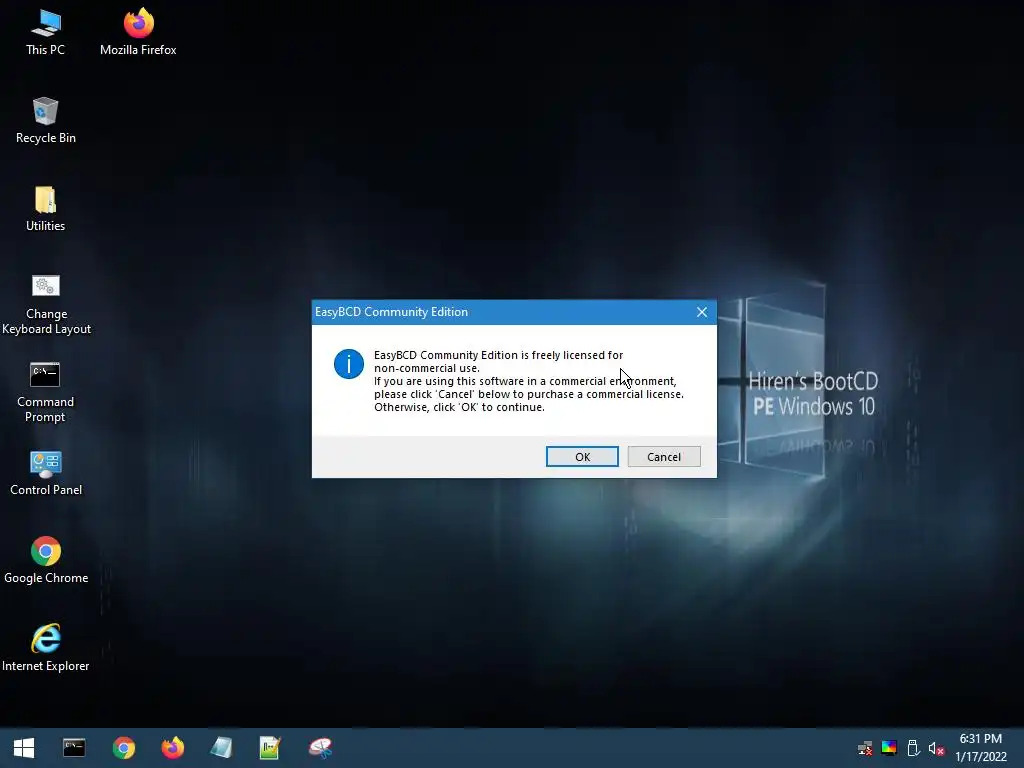The image size is (1024, 768).
Task: Launch Firefox from the taskbar
Action: point(172,748)
